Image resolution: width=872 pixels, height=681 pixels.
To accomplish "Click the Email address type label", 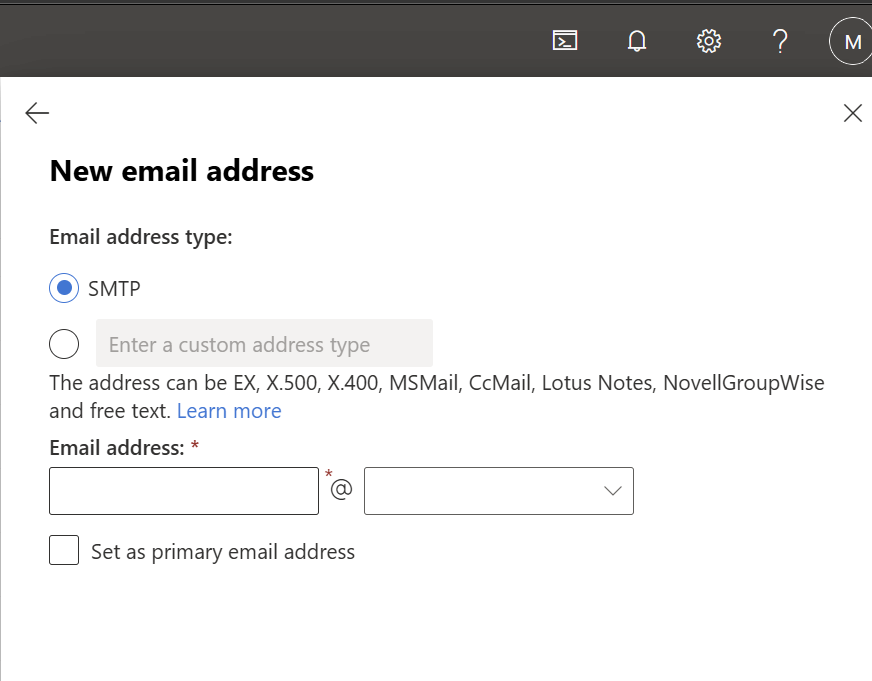I will click(x=141, y=237).
